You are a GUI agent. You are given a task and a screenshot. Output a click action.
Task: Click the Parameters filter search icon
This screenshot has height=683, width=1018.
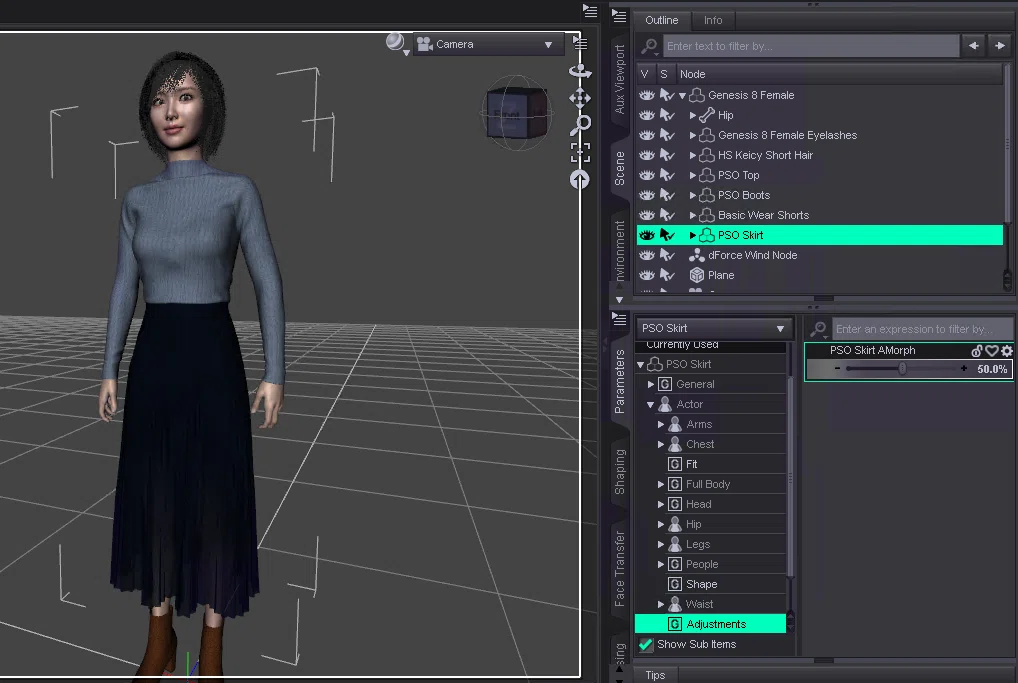tap(819, 329)
